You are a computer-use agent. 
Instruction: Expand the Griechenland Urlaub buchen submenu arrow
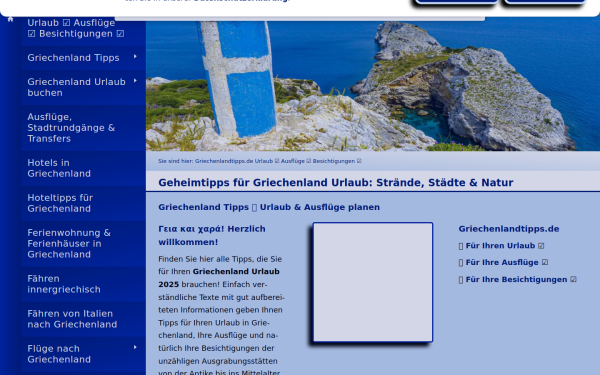click(x=135, y=81)
